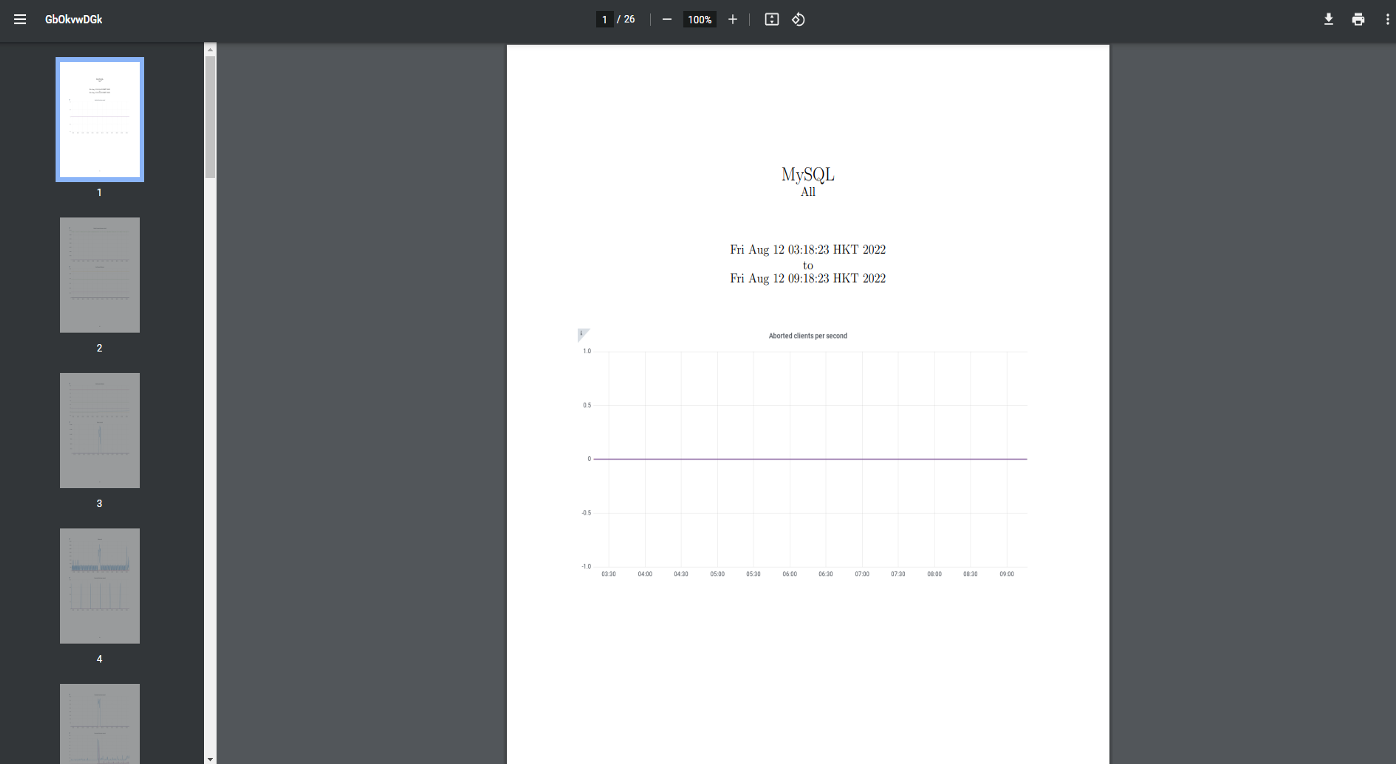
Task: Click the 100% zoom level field
Action: (x=699, y=19)
